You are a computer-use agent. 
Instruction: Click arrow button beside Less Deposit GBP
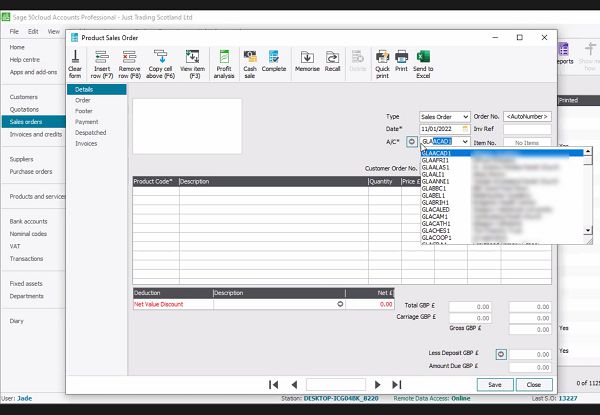tap(501, 354)
